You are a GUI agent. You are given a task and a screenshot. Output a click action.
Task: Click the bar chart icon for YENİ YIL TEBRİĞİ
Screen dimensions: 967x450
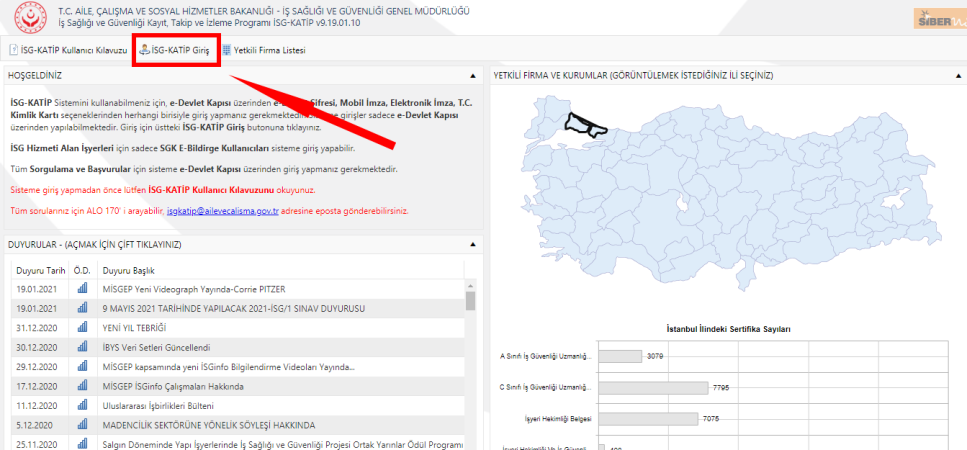tap(82, 327)
